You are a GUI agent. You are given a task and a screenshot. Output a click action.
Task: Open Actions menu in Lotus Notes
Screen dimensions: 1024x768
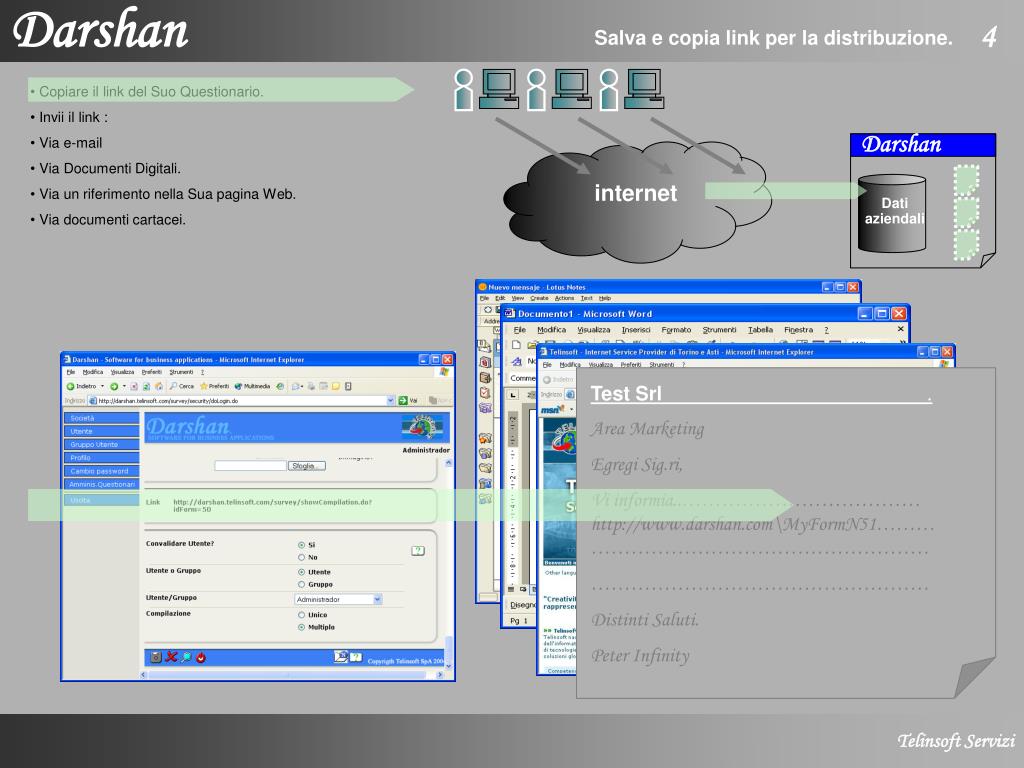564,298
